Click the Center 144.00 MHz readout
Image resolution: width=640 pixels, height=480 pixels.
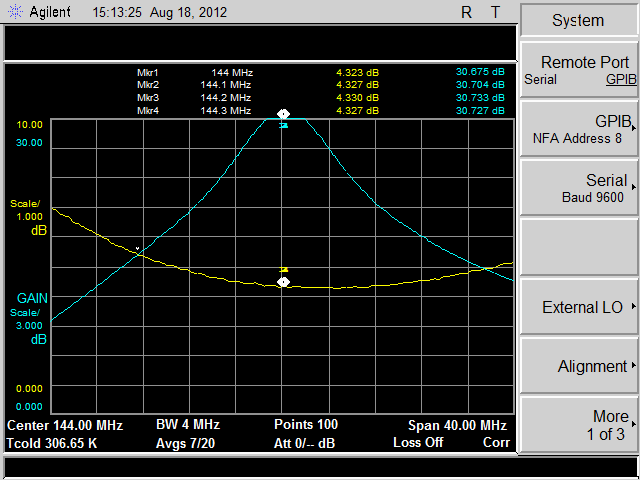point(65,425)
